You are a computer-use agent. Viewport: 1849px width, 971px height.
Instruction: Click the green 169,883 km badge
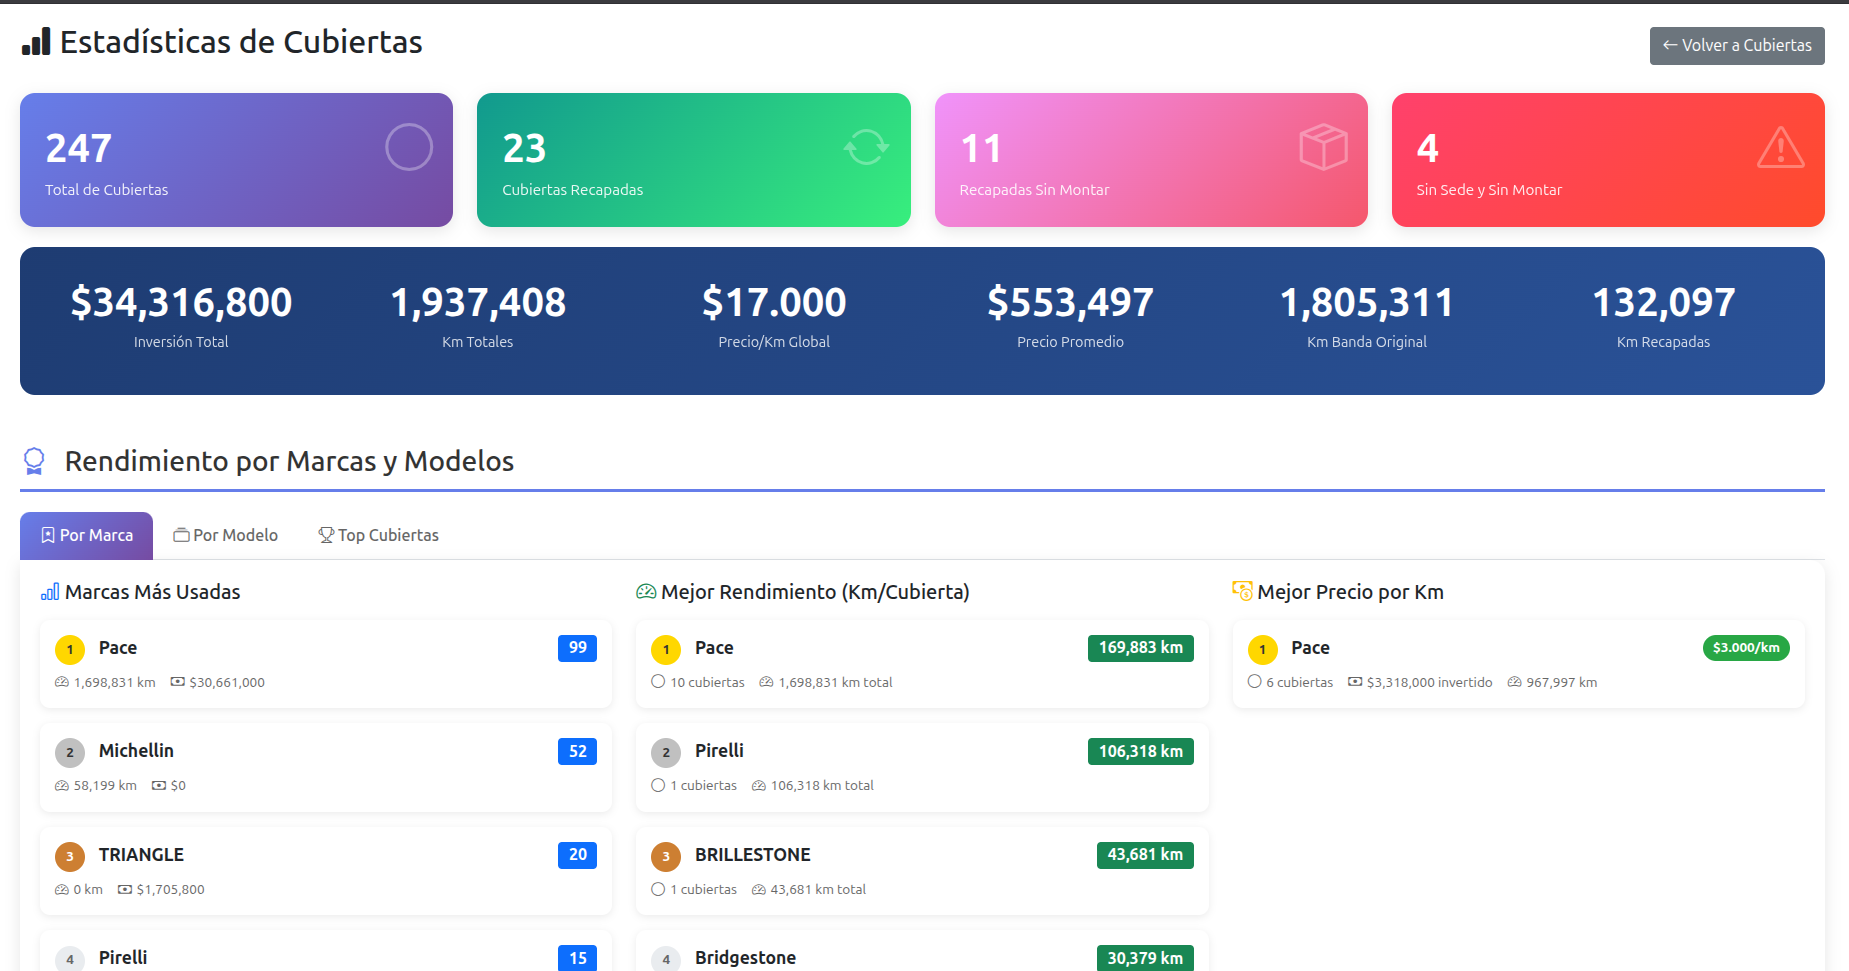[x=1140, y=648]
